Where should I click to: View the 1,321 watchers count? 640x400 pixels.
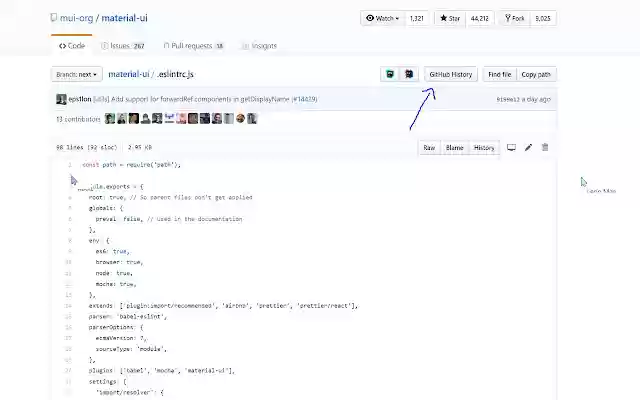click(x=417, y=18)
